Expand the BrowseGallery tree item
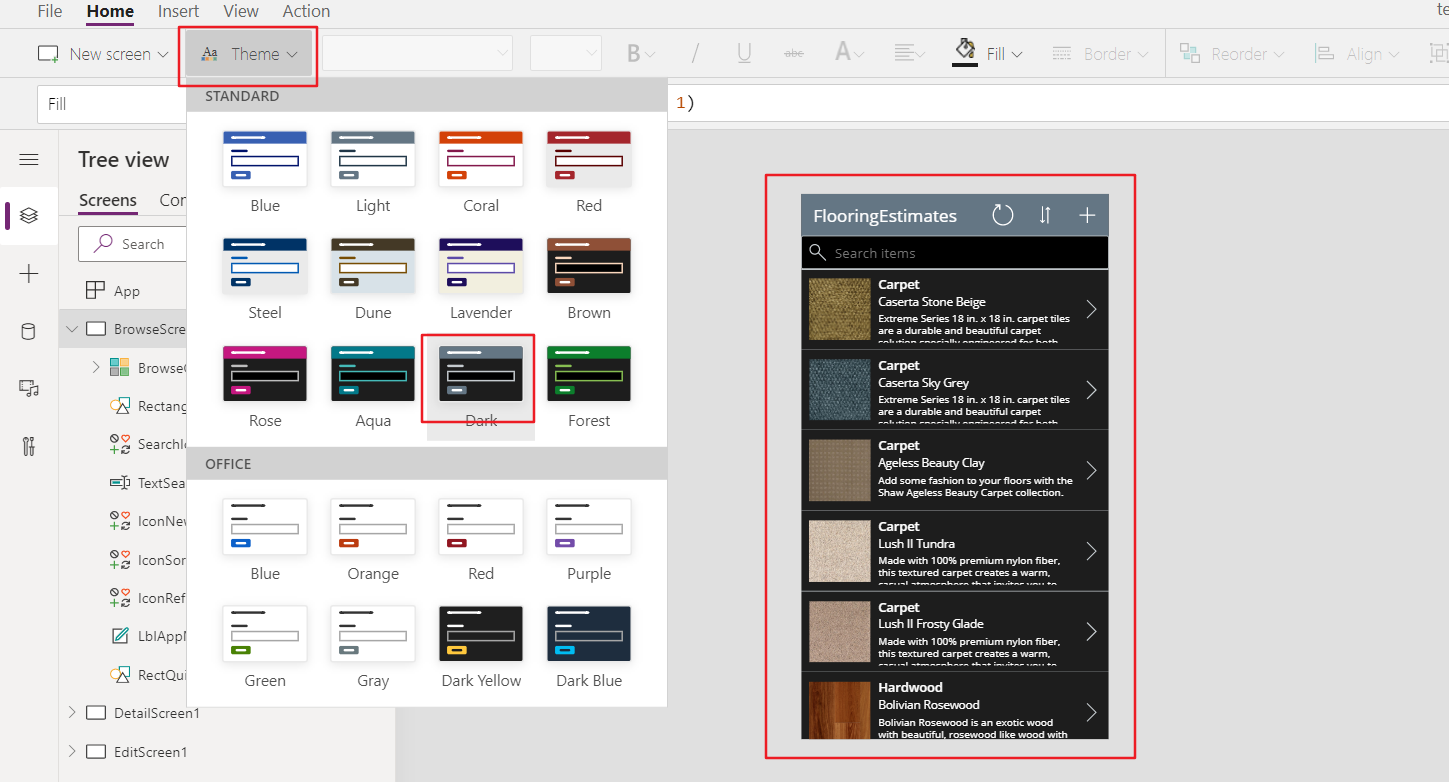 [x=93, y=367]
